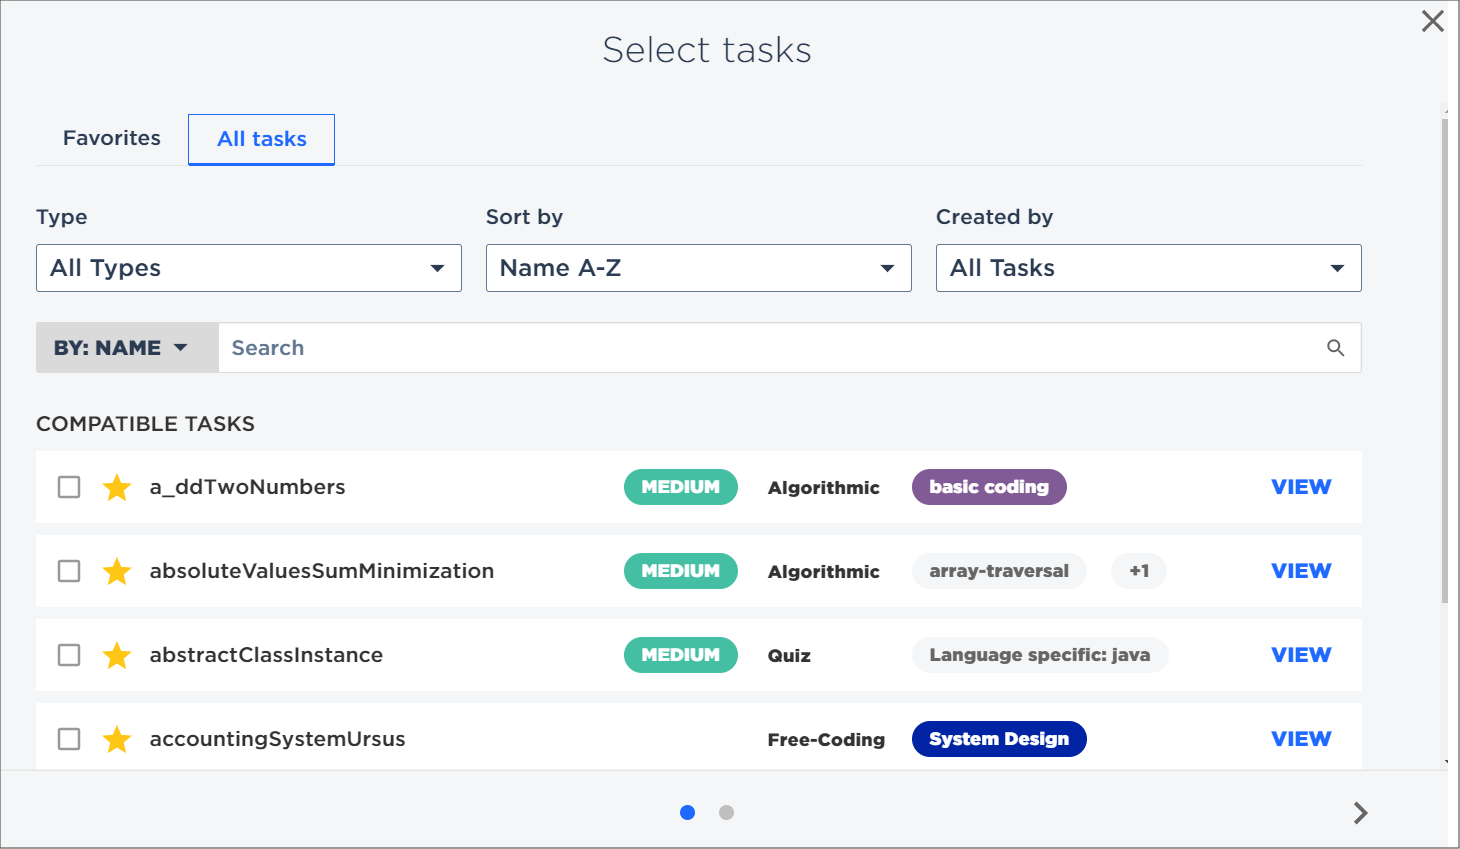Expand the +1 extra tags badge
Viewport: 1460px width, 849px height.
point(1139,571)
